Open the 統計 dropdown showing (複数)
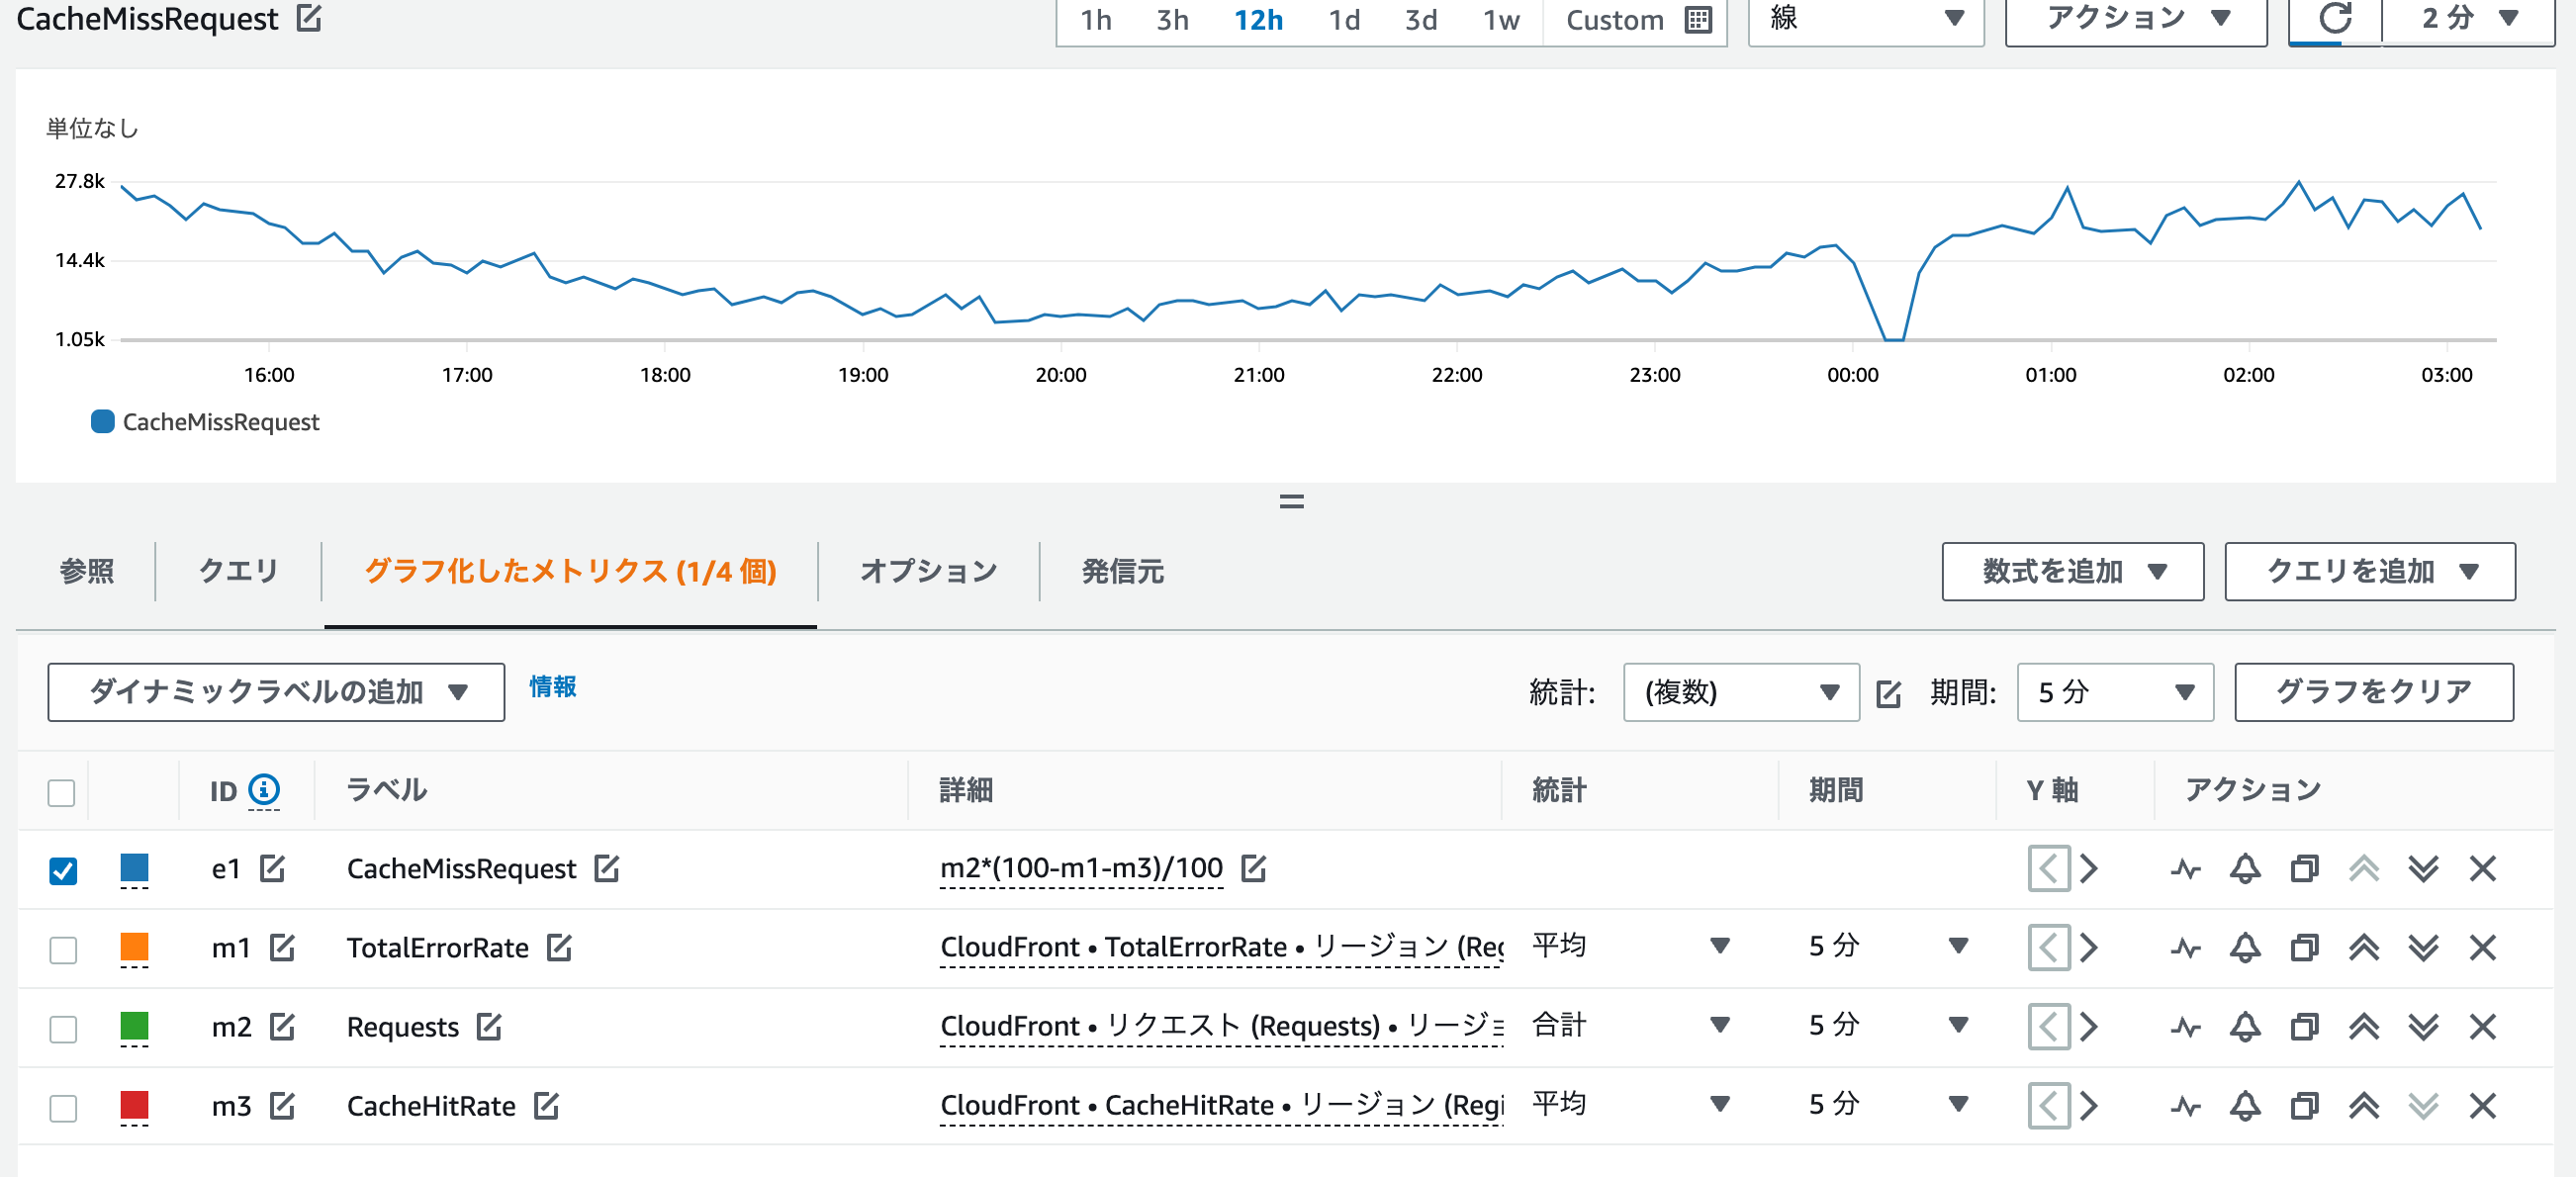The width and height of the screenshot is (2576, 1177). [1740, 691]
